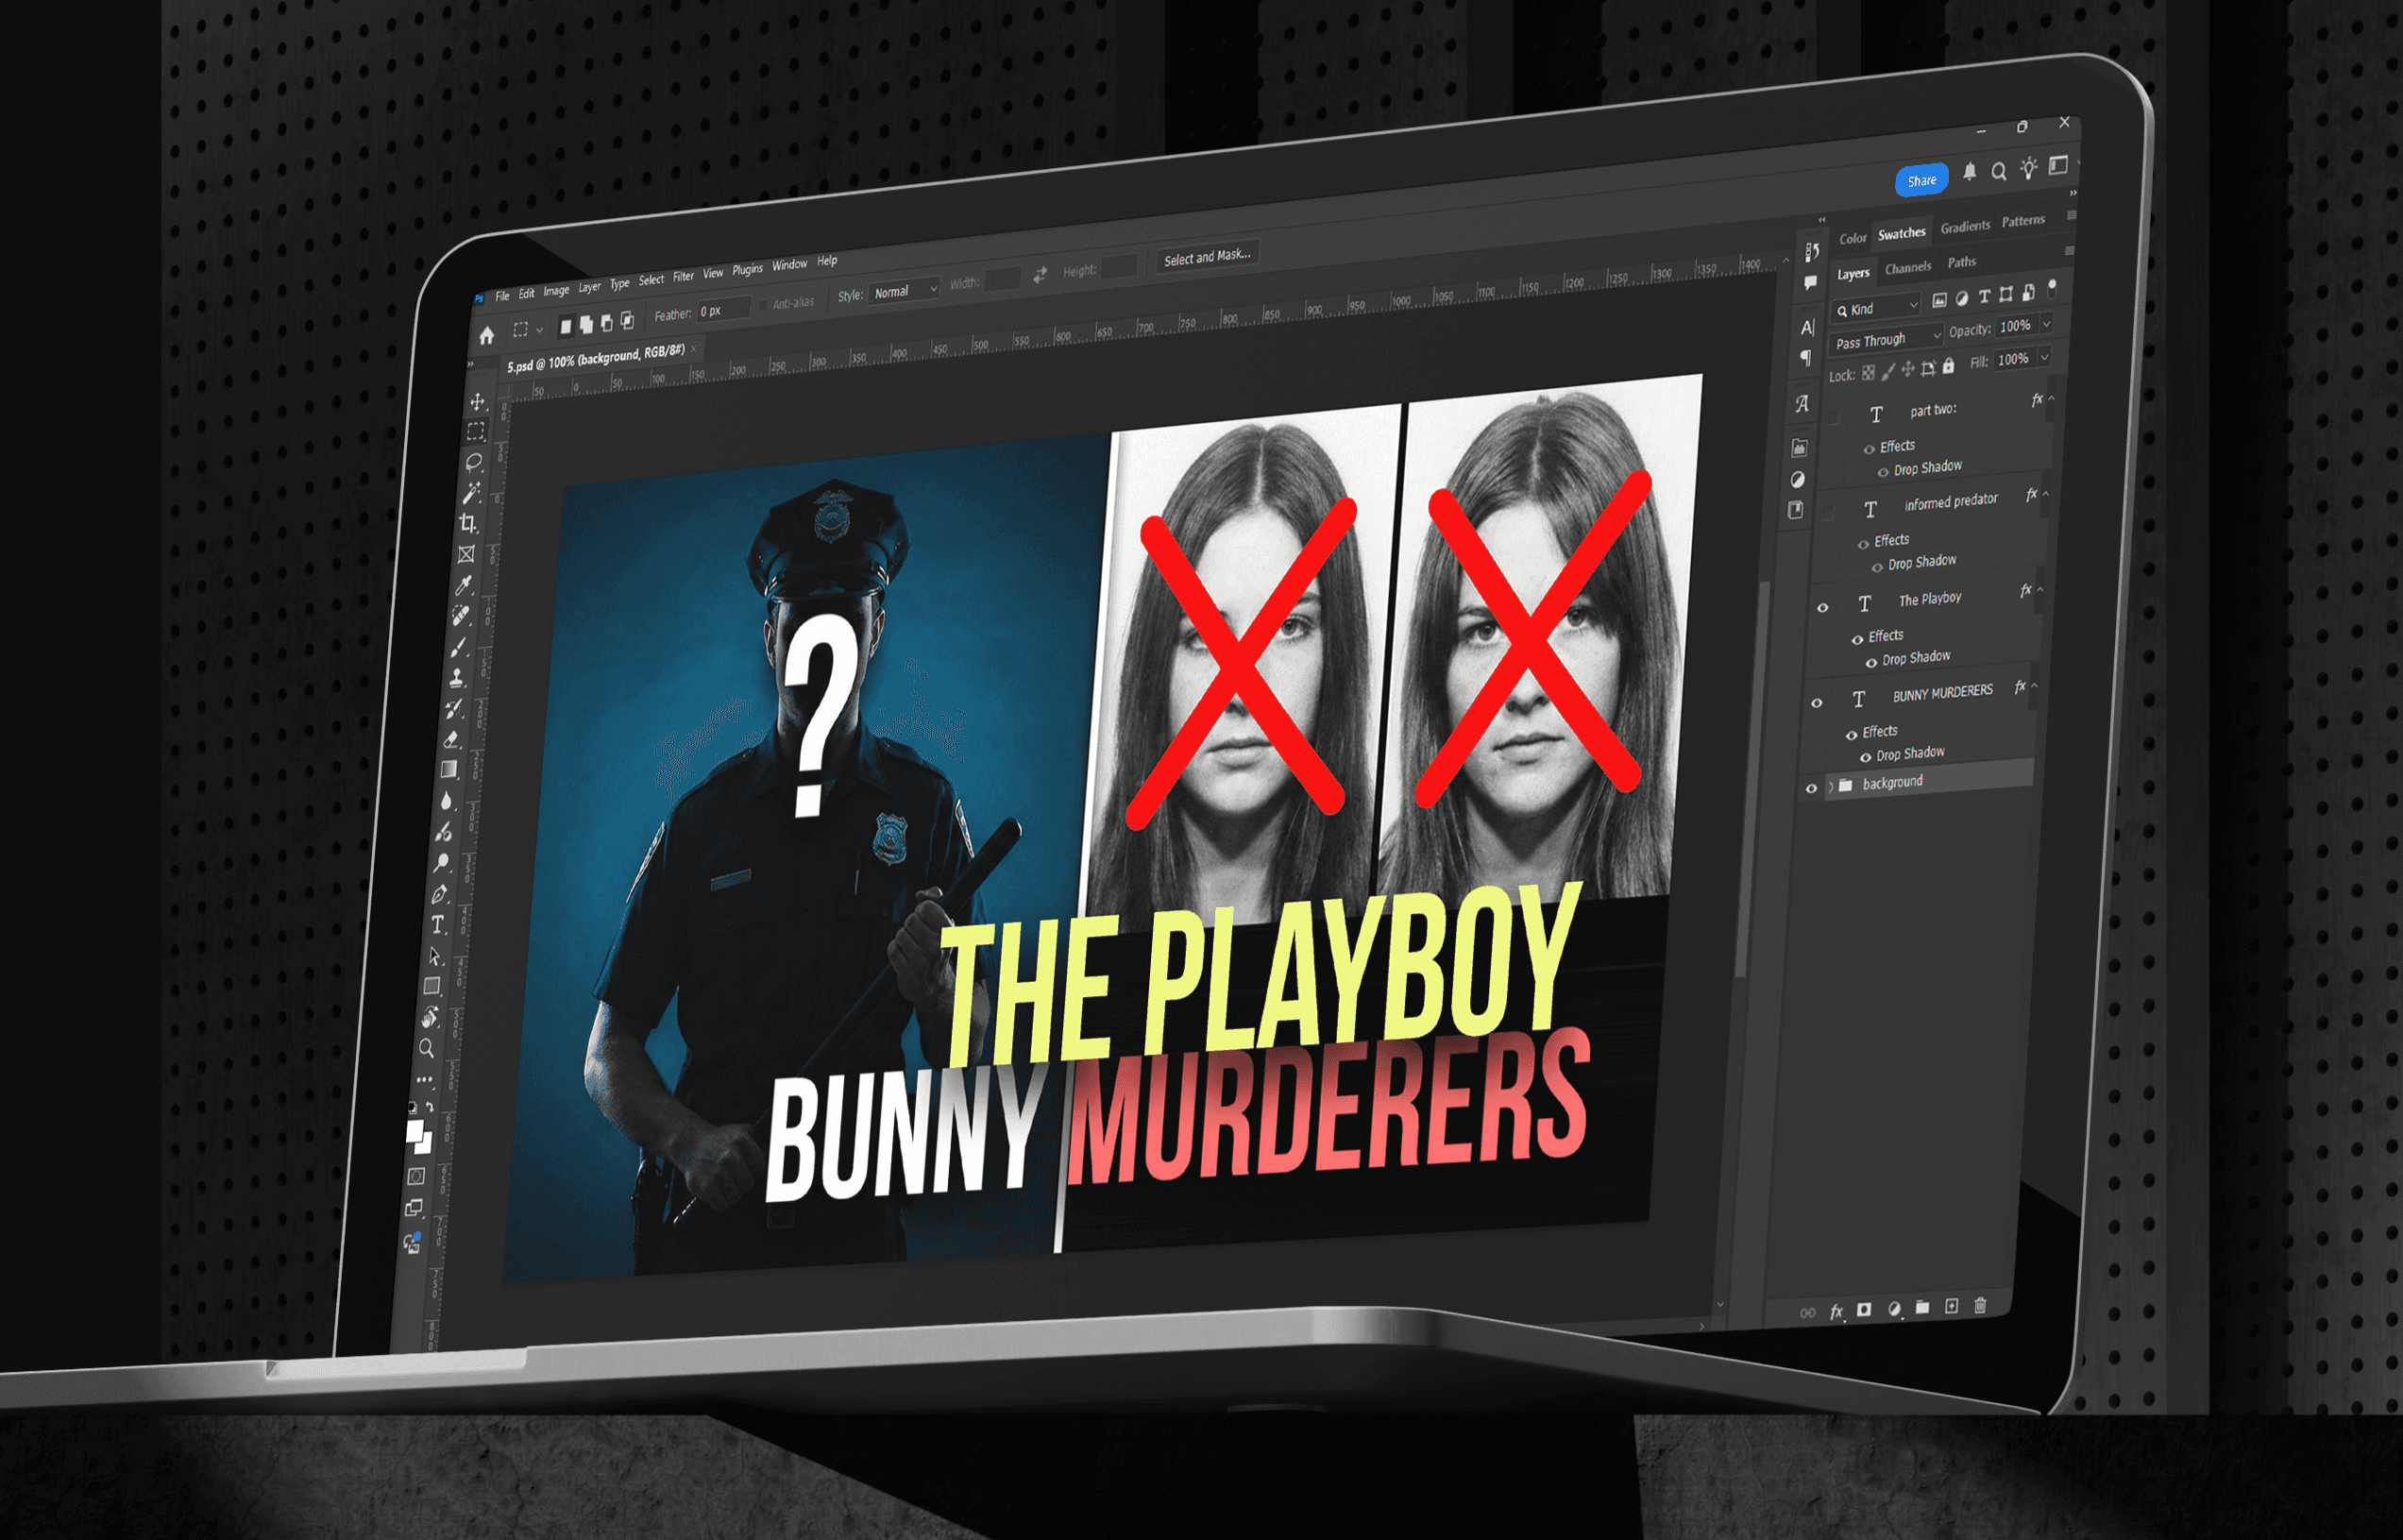Switch to the Channels tab
Viewport: 2403px width, 1540px height.
click(1907, 268)
